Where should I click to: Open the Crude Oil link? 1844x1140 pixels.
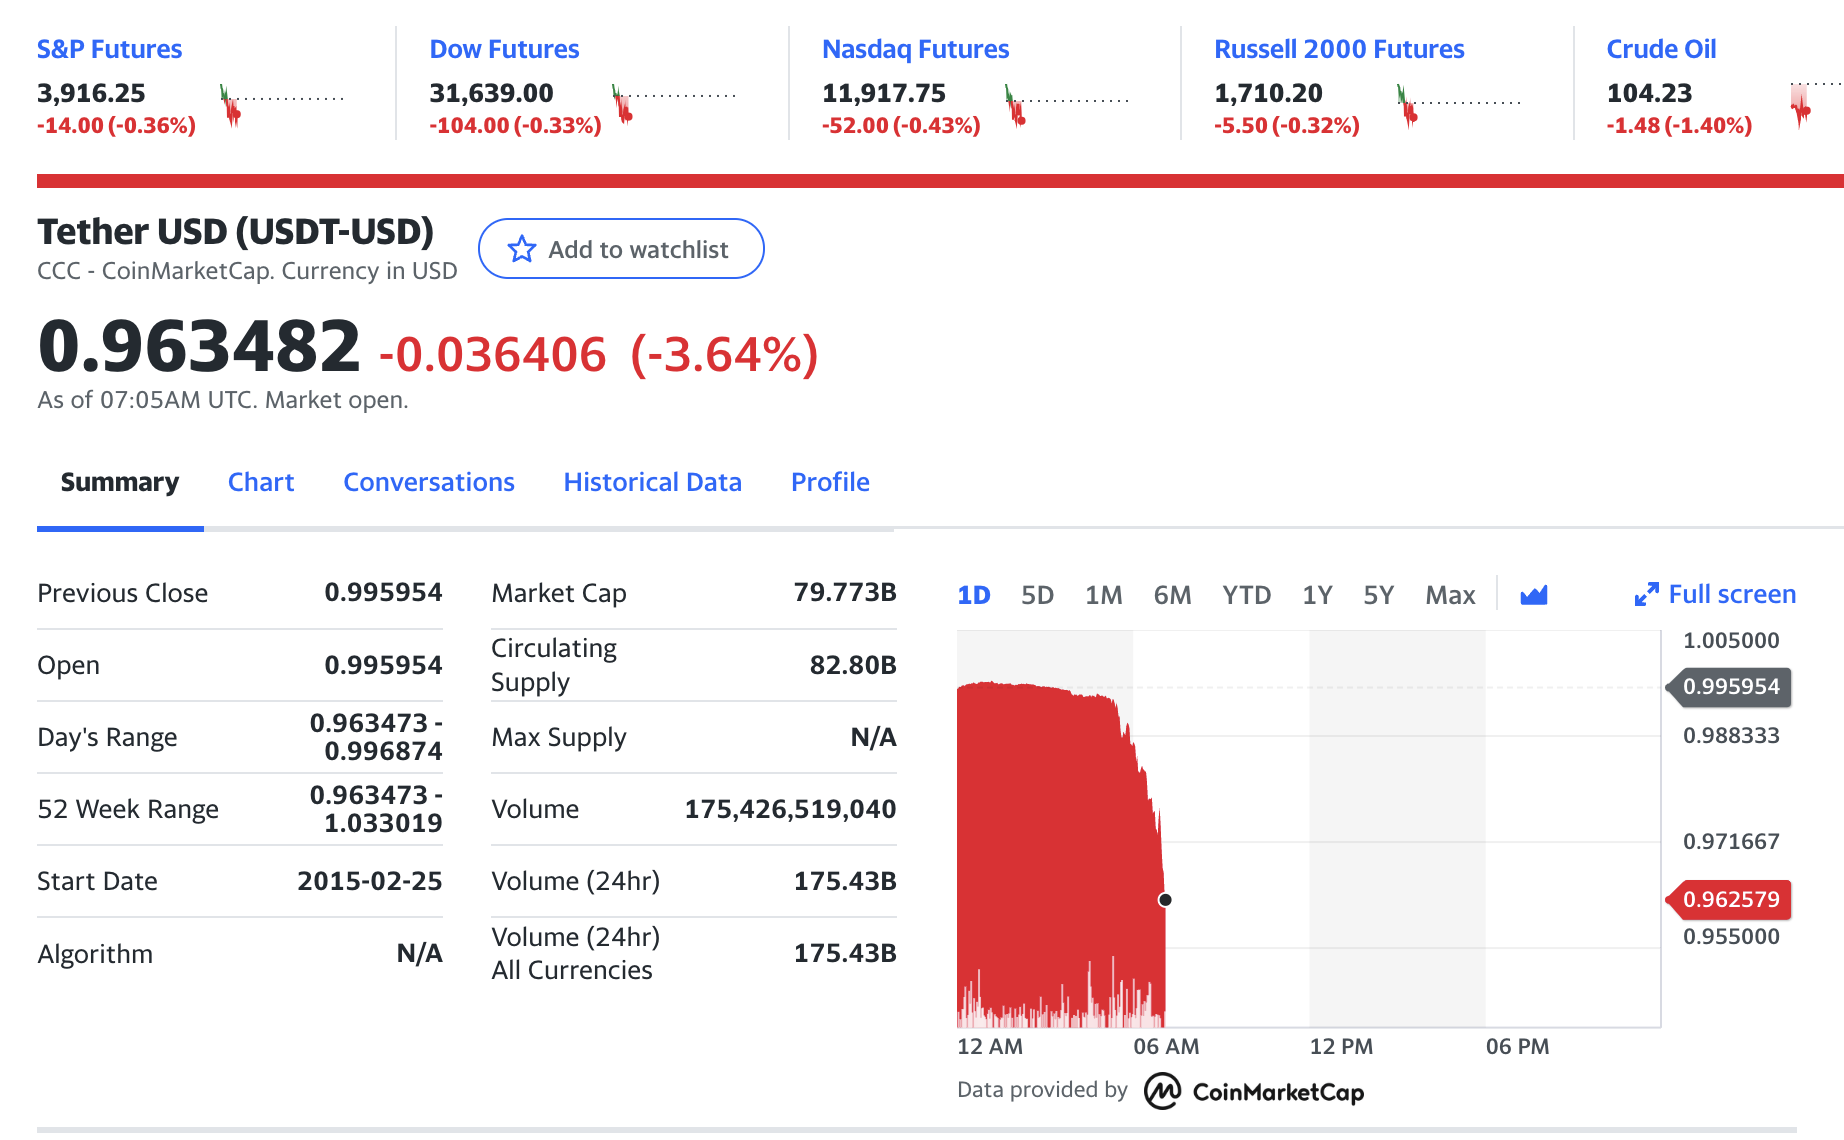(x=1661, y=49)
